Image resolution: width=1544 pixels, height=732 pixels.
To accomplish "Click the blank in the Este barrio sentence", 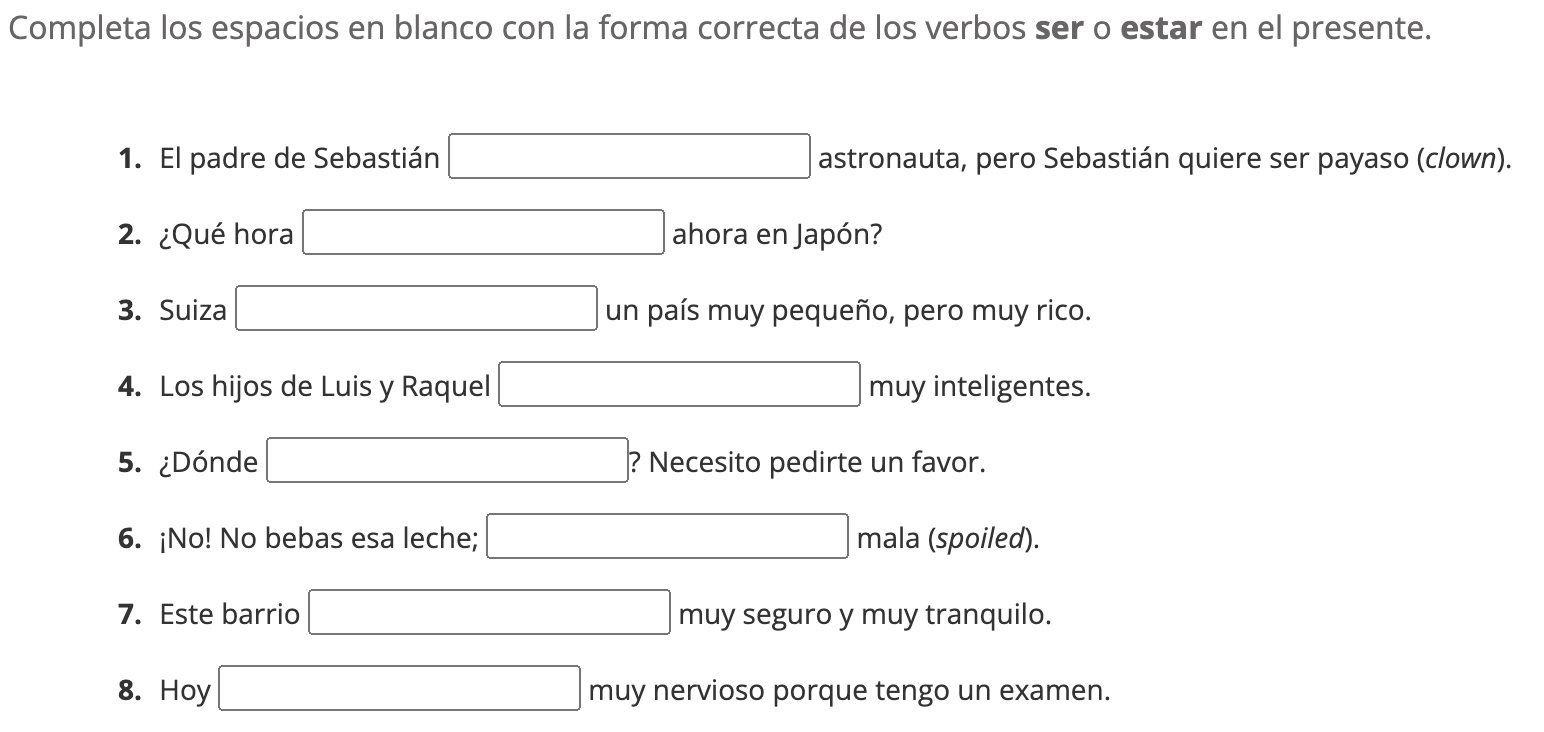I will pyautogui.click(x=489, y=612).
